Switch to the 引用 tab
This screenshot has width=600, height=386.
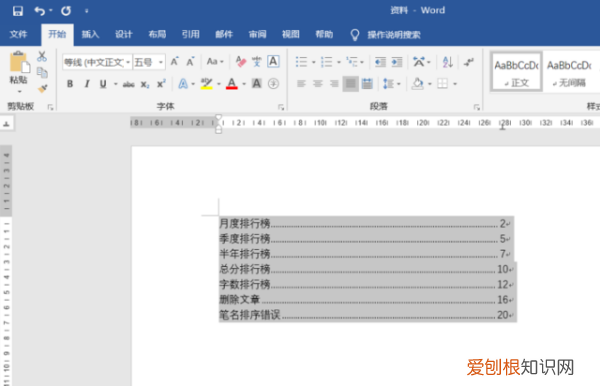[x=191, y=34]
